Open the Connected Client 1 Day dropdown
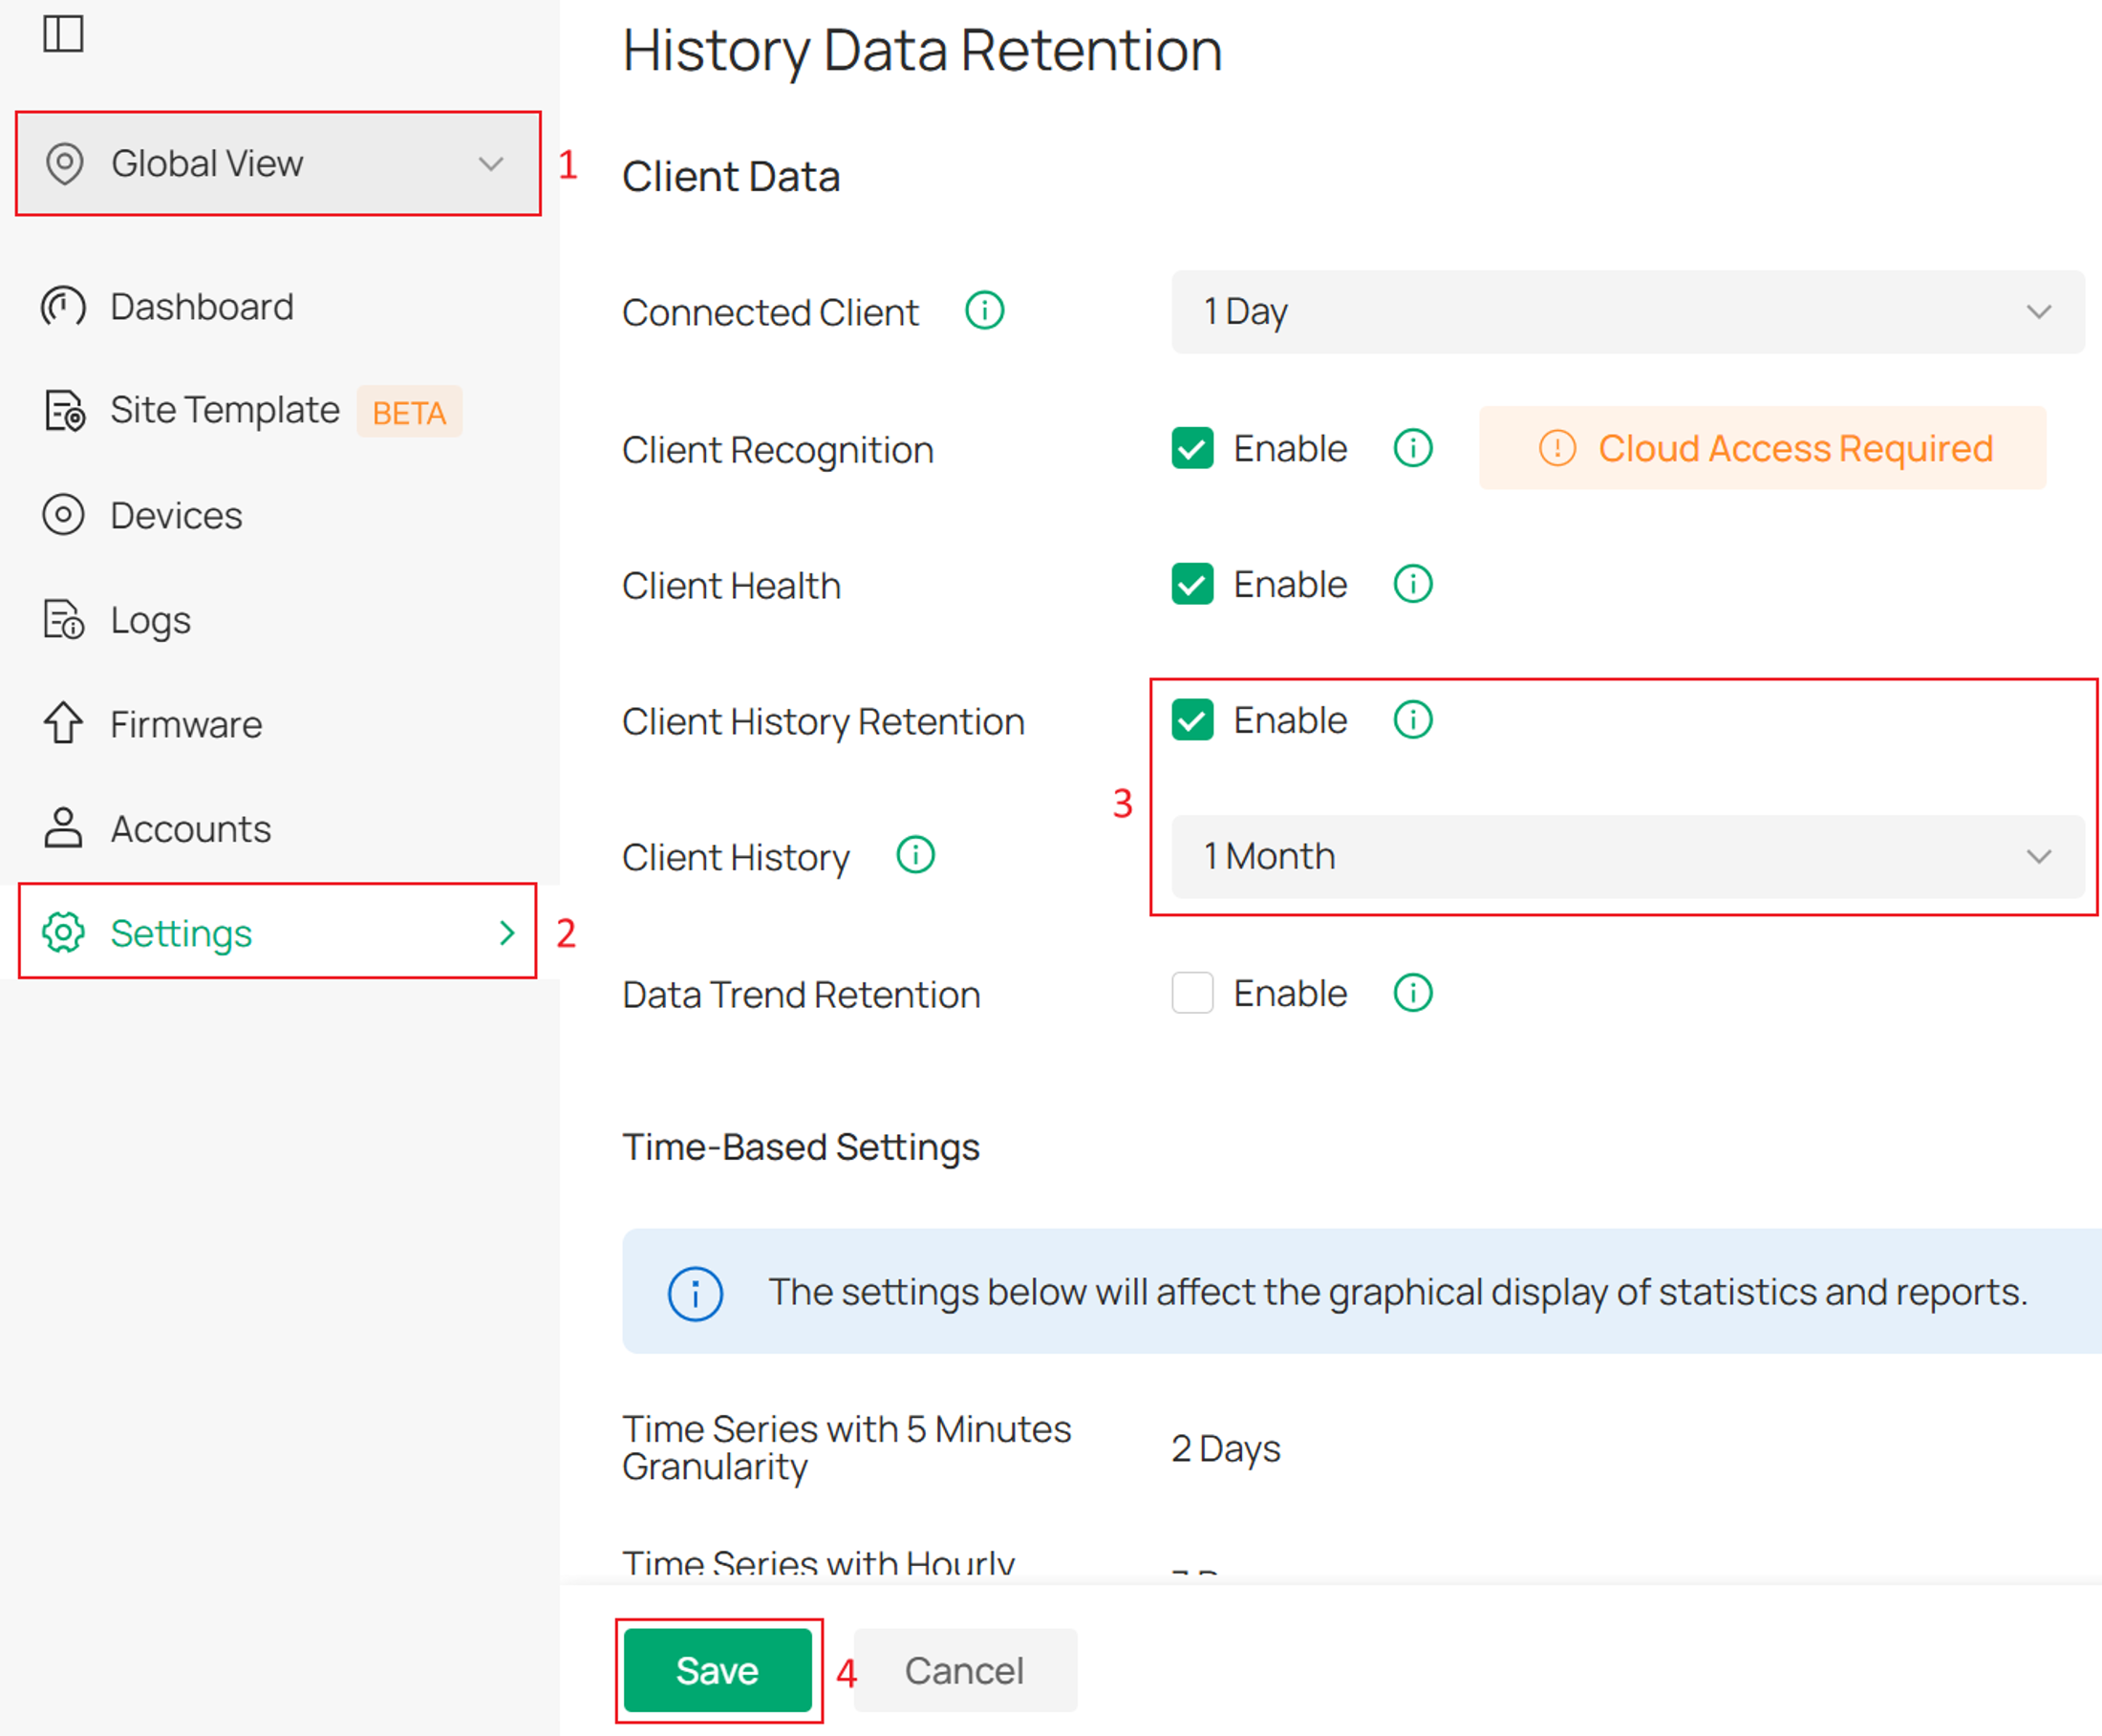Screen dimensions: 2102x1736 point(1627,311)
